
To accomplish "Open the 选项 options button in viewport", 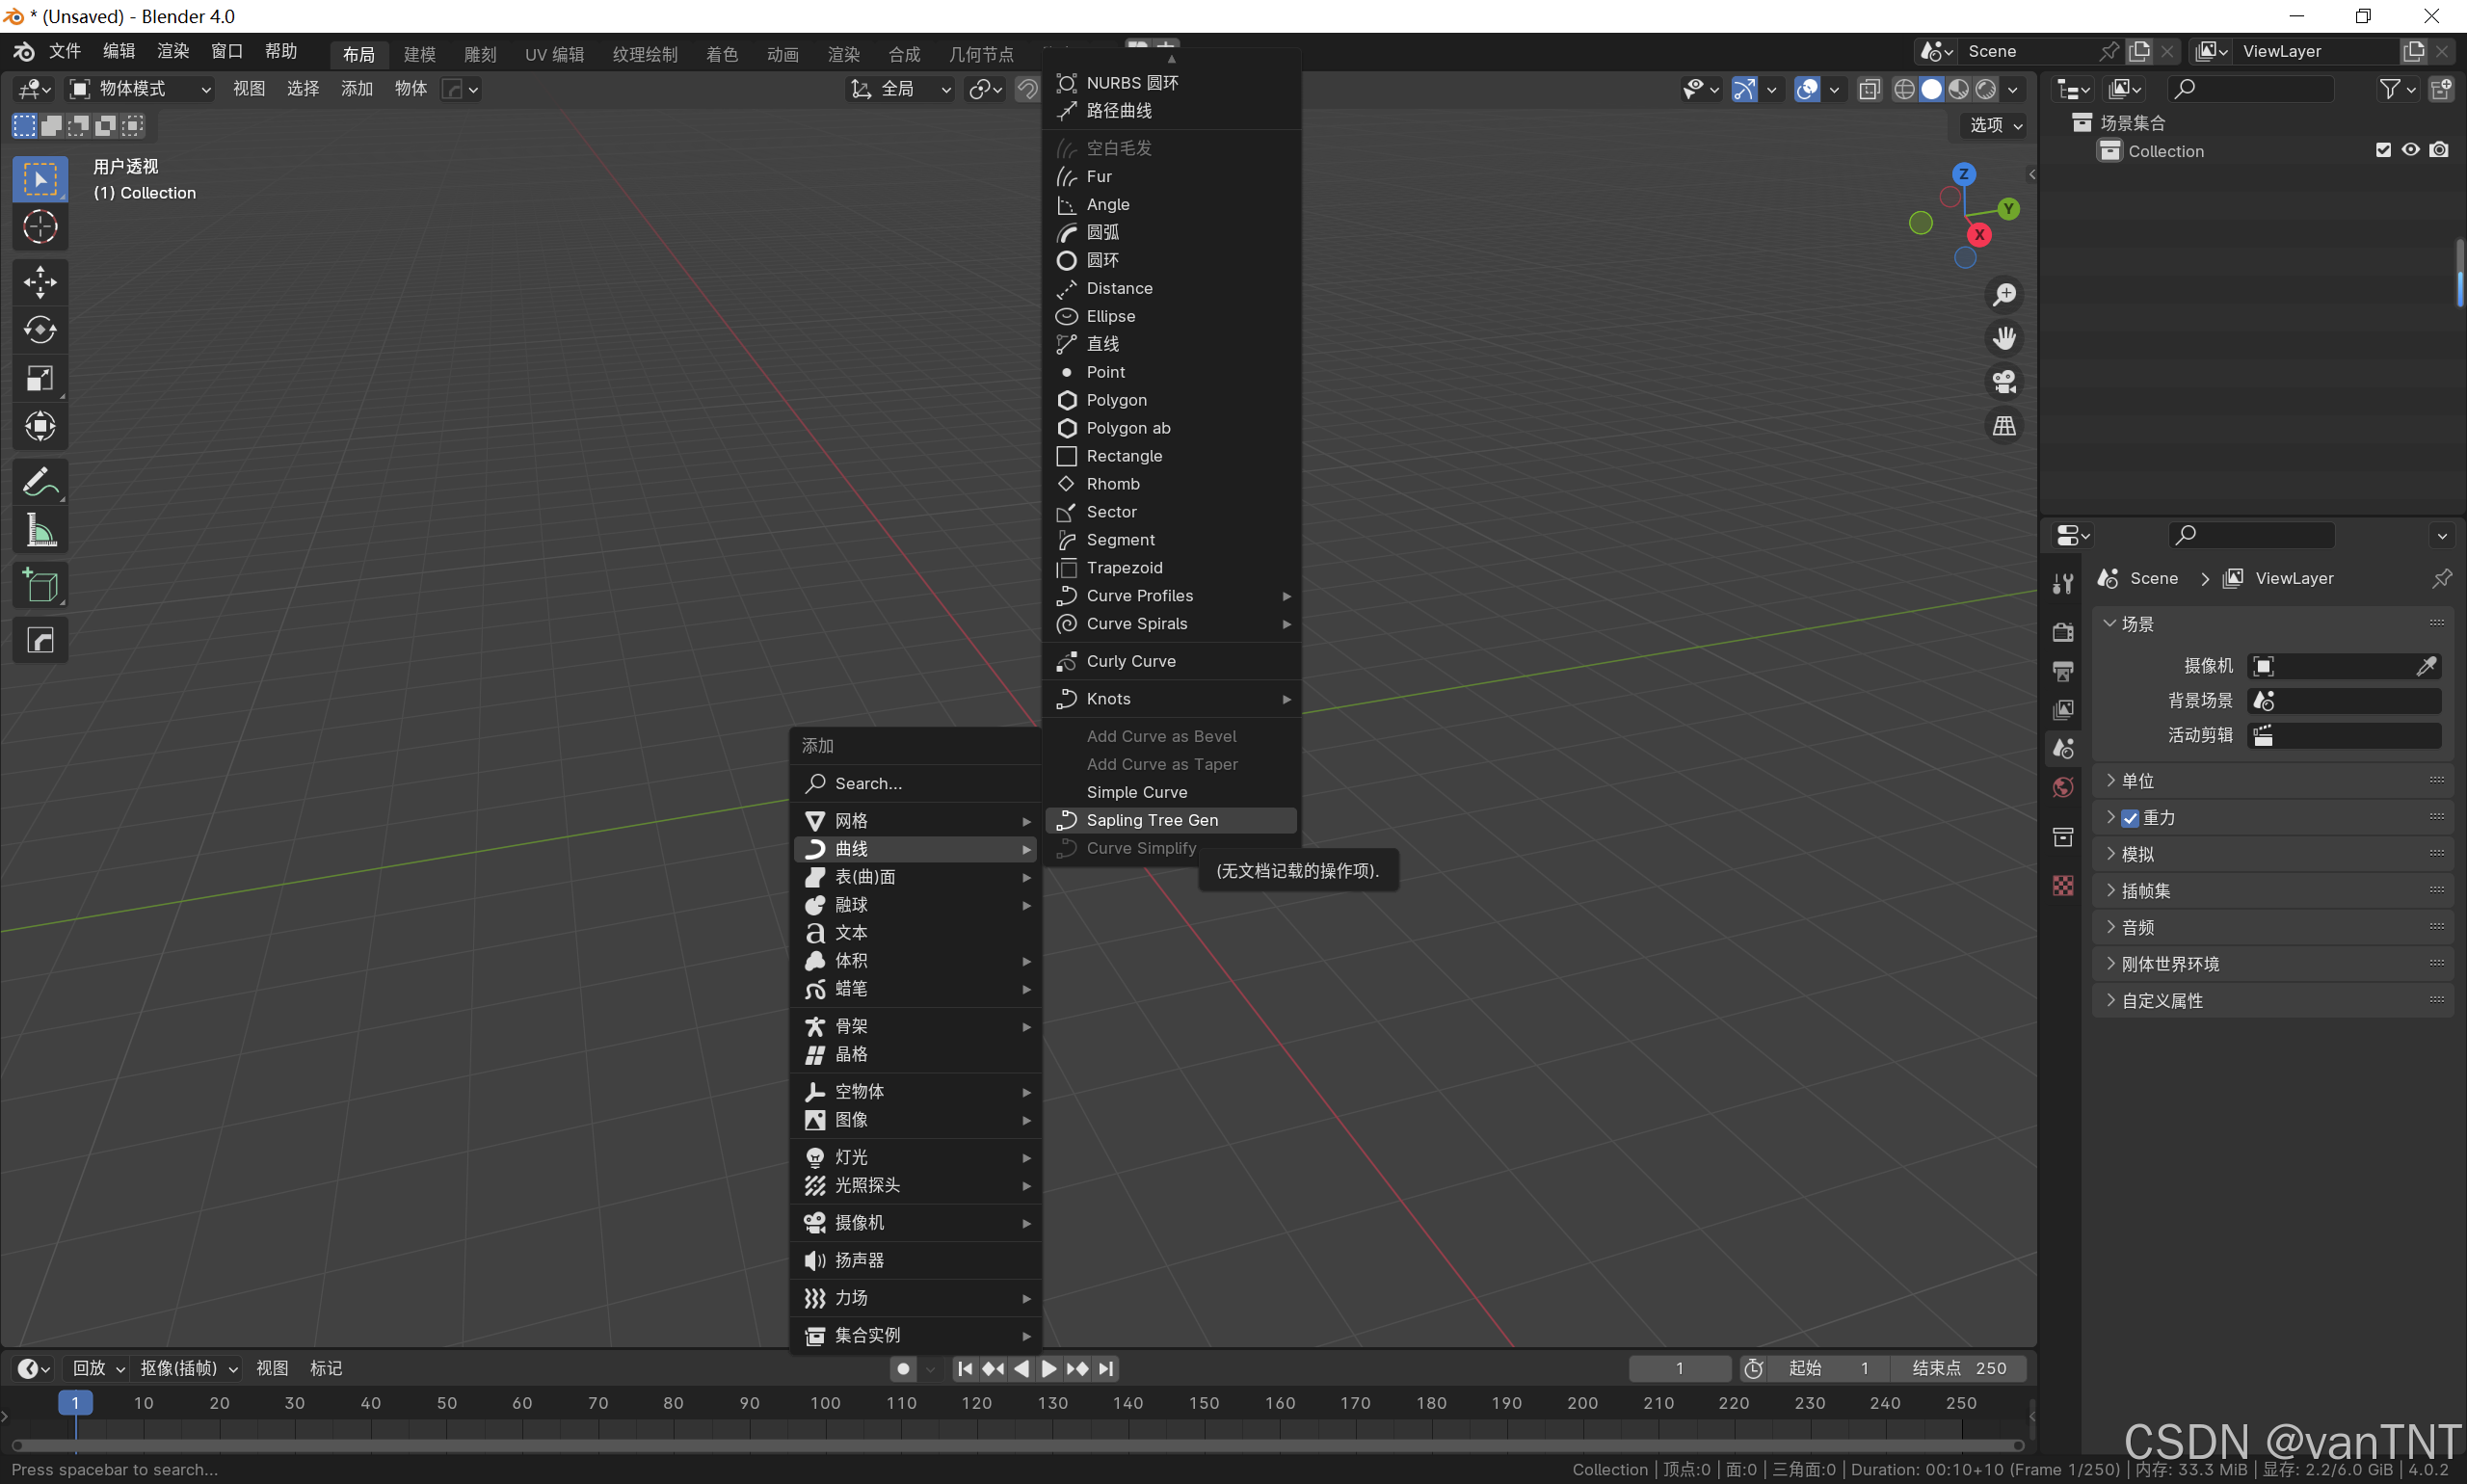I will [x=1995, y=125].
